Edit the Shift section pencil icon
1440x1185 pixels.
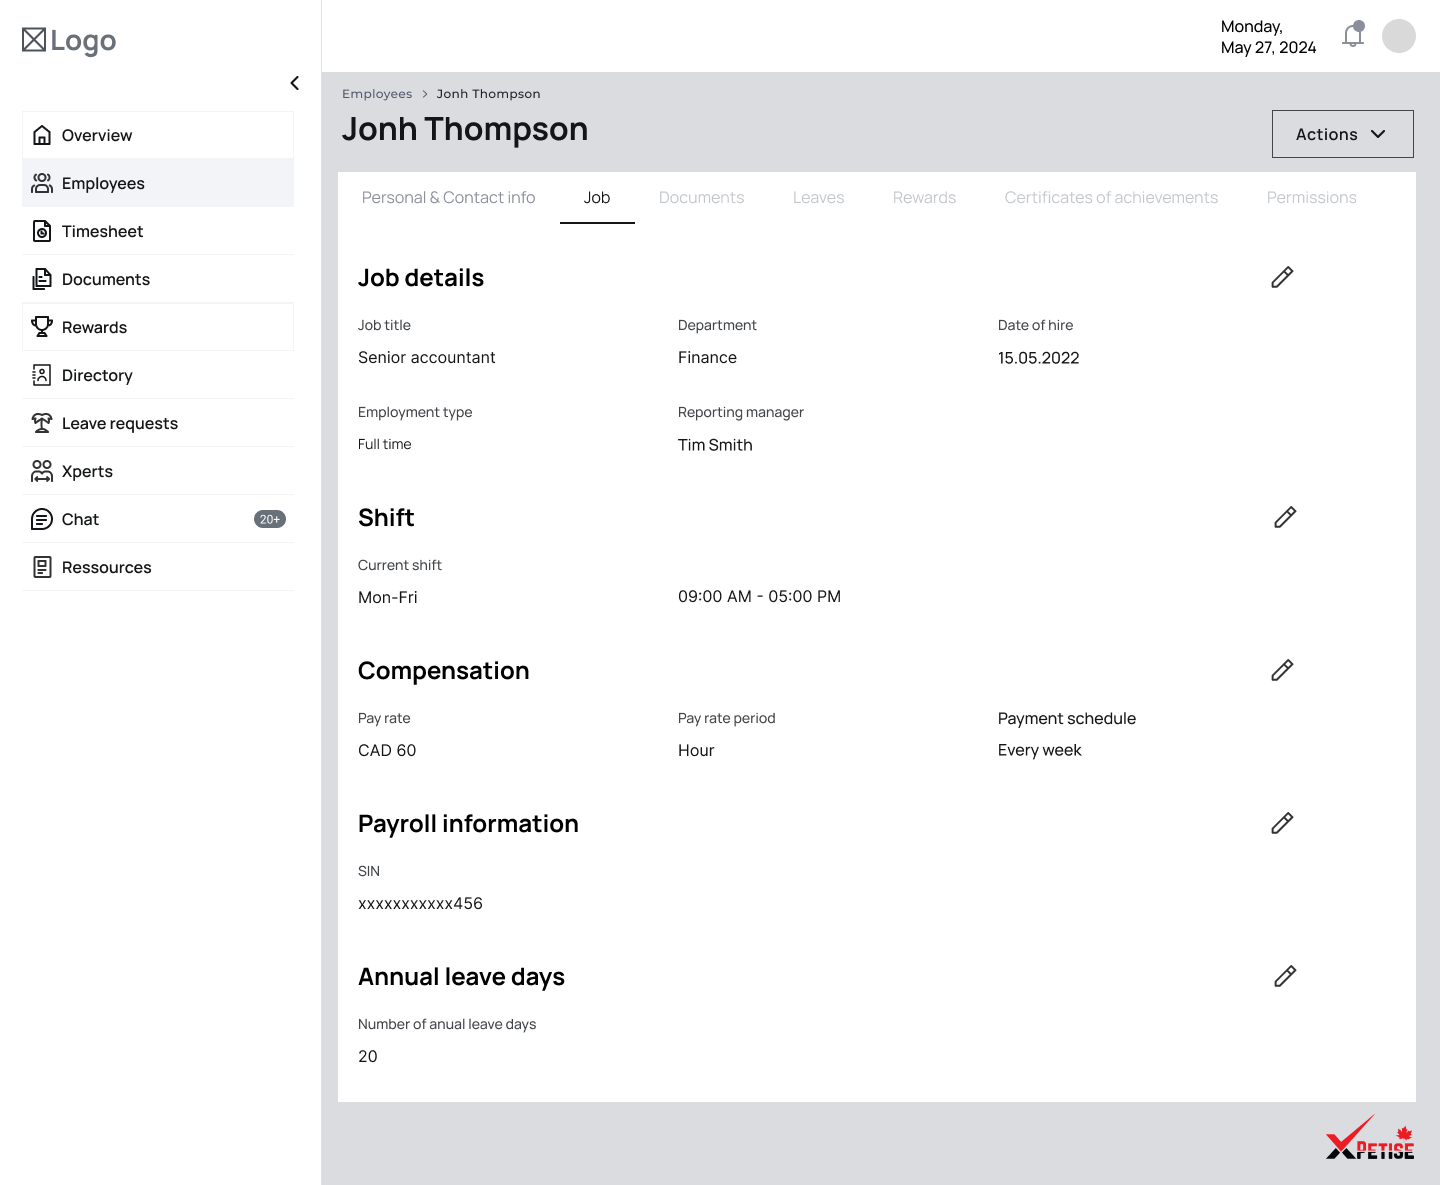click(1284, 517)
